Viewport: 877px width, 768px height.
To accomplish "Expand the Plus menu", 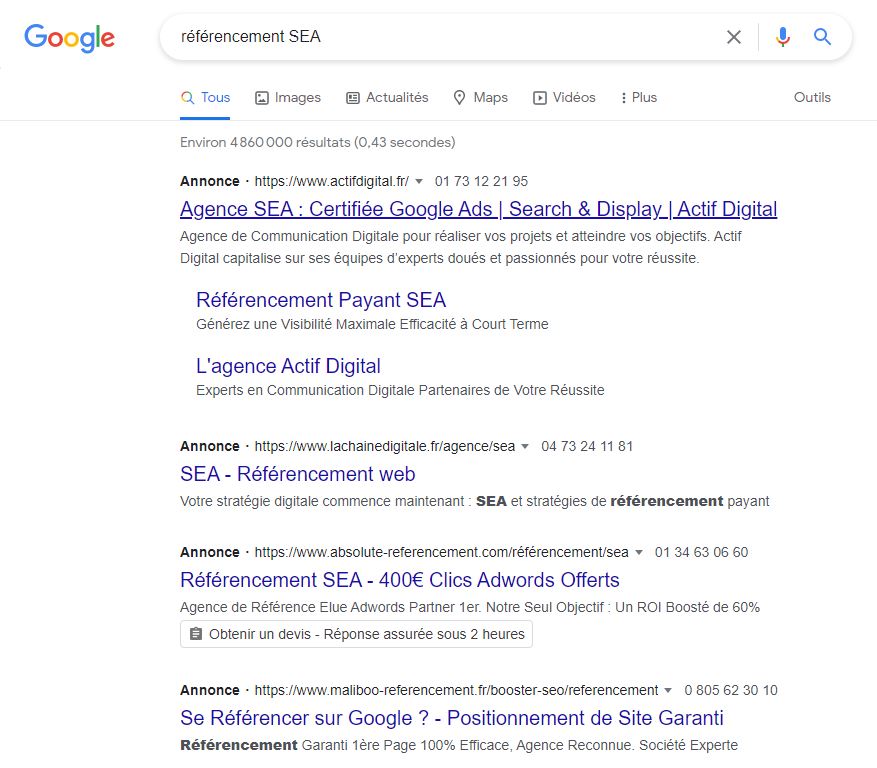I will (639, 97).
